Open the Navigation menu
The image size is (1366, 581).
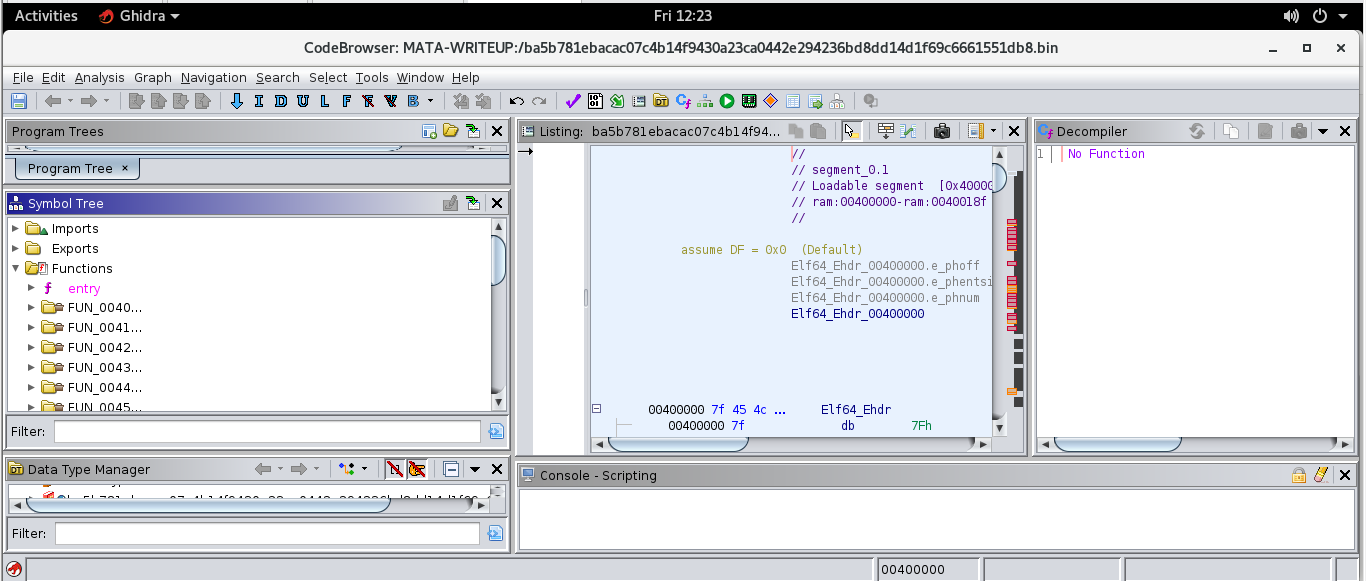(x=214, y=77)
